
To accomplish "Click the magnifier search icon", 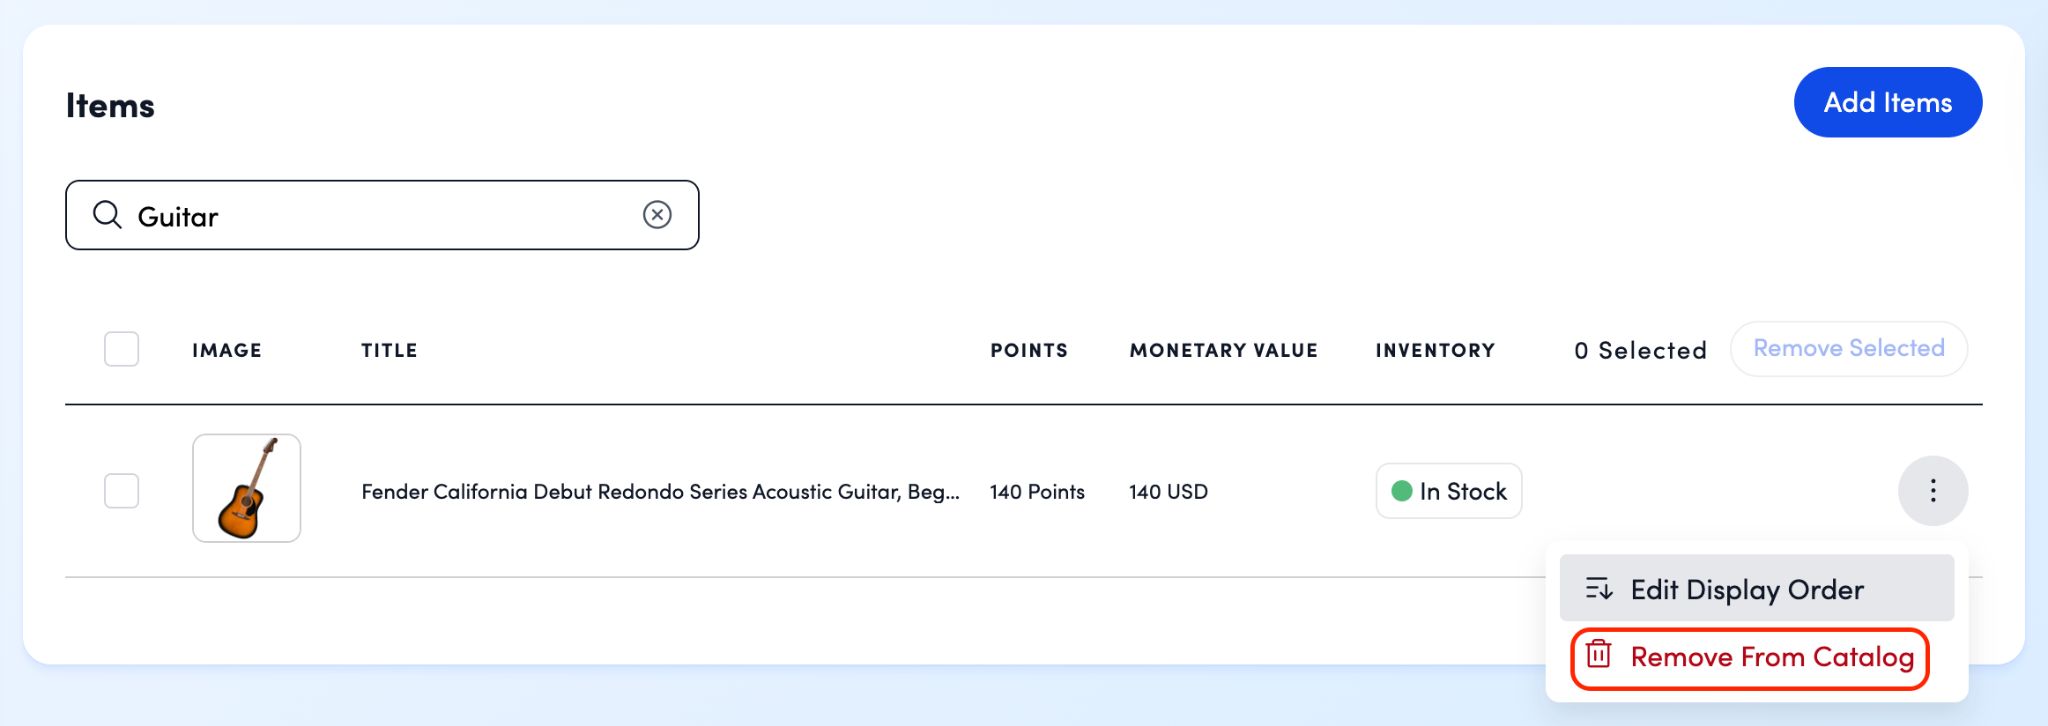I will click(107, 215).
